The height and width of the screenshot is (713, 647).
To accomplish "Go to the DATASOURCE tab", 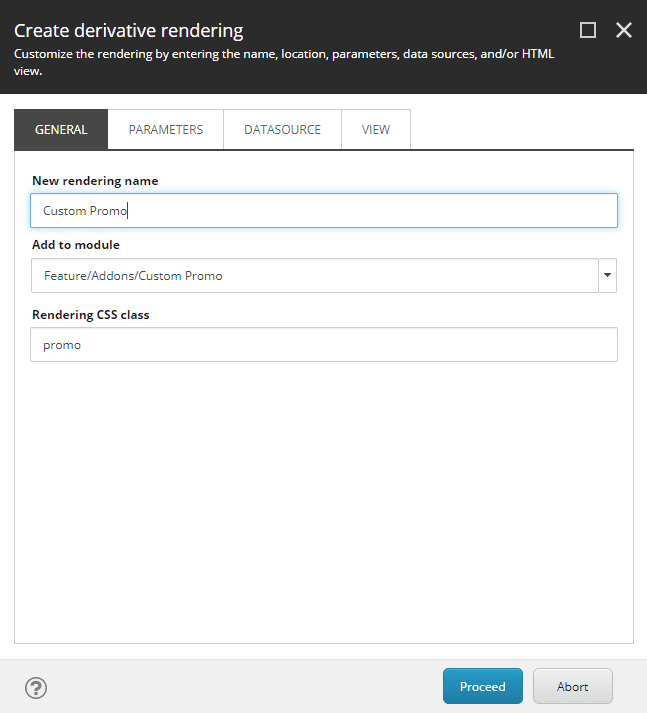I will click(x=282, y=130).
